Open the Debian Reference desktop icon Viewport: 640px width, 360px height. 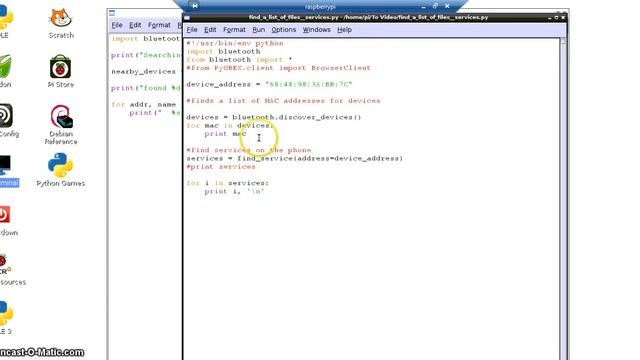click(x=61, y=124)
